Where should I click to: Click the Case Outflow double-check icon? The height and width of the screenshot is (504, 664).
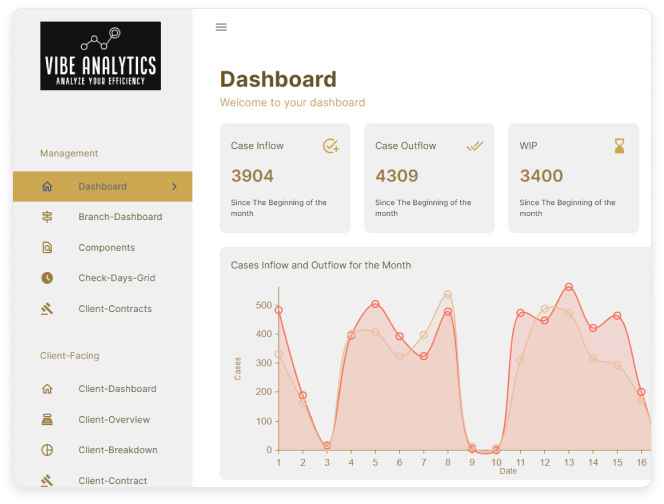pos(475,146)
